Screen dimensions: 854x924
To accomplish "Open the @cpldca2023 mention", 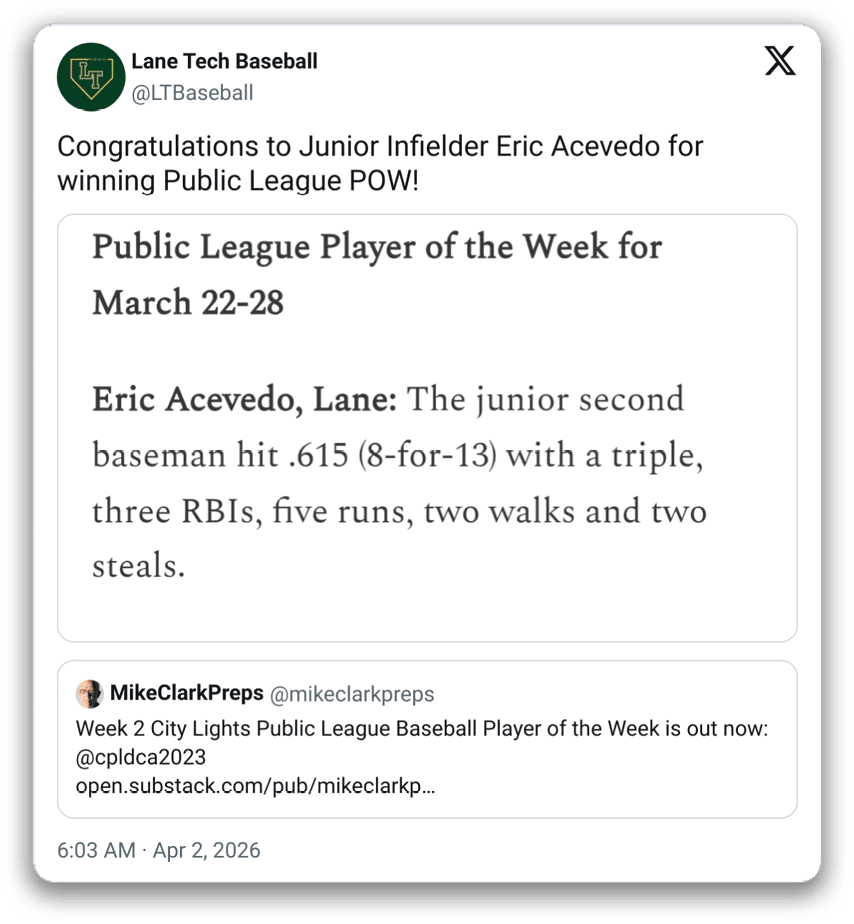I will click(141, 757).
